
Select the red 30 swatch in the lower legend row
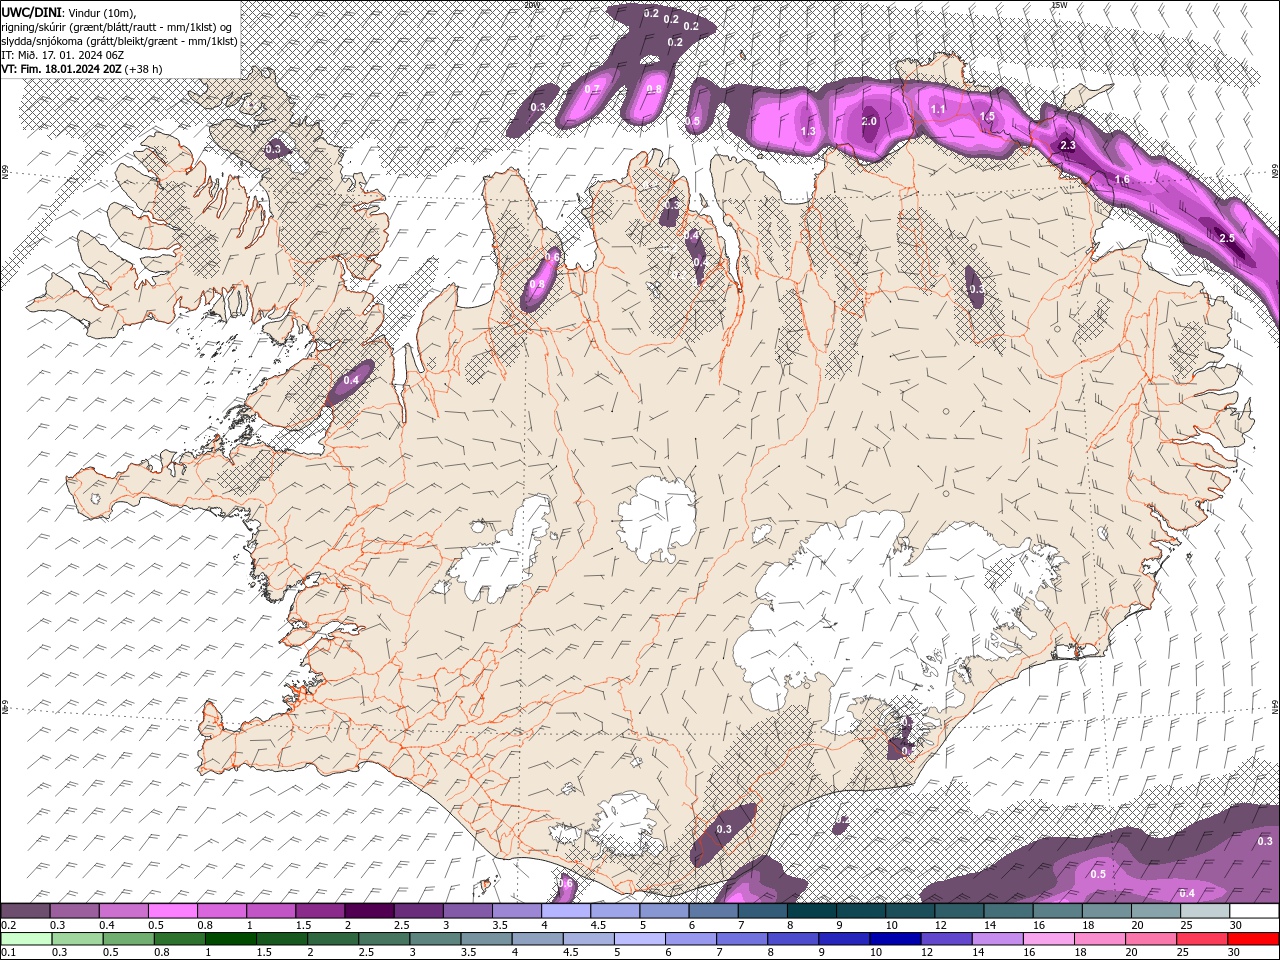(x=1253, y=939)
